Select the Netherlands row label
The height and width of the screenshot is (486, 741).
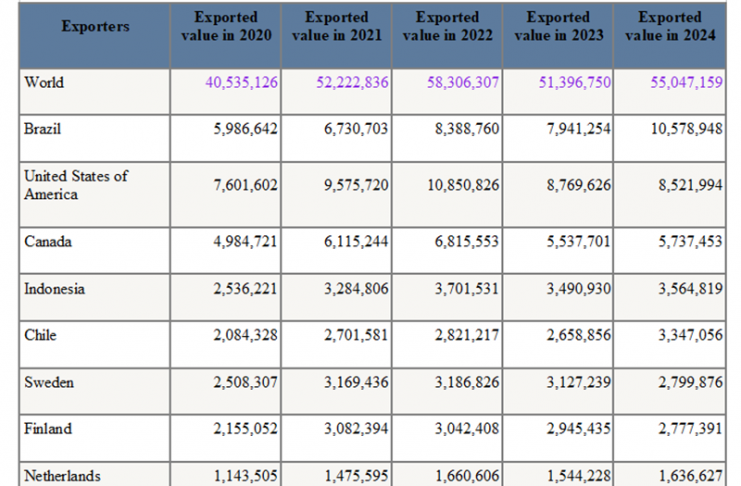pyautogui.click(x=62, y=476)
